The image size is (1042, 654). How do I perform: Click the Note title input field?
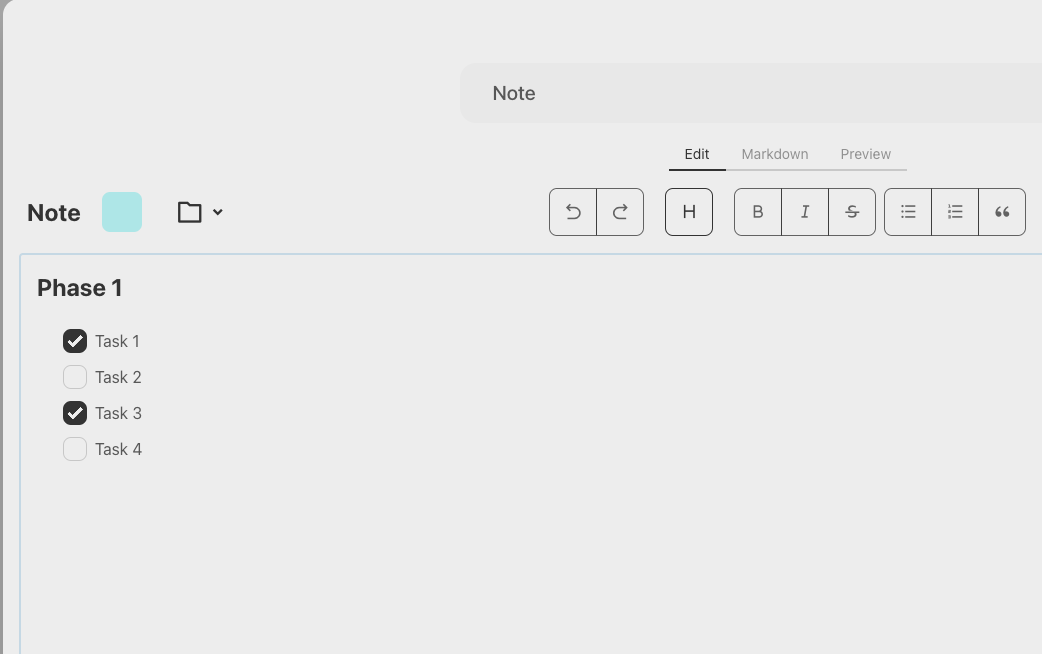pyautogui.click(x=750, y=93)
